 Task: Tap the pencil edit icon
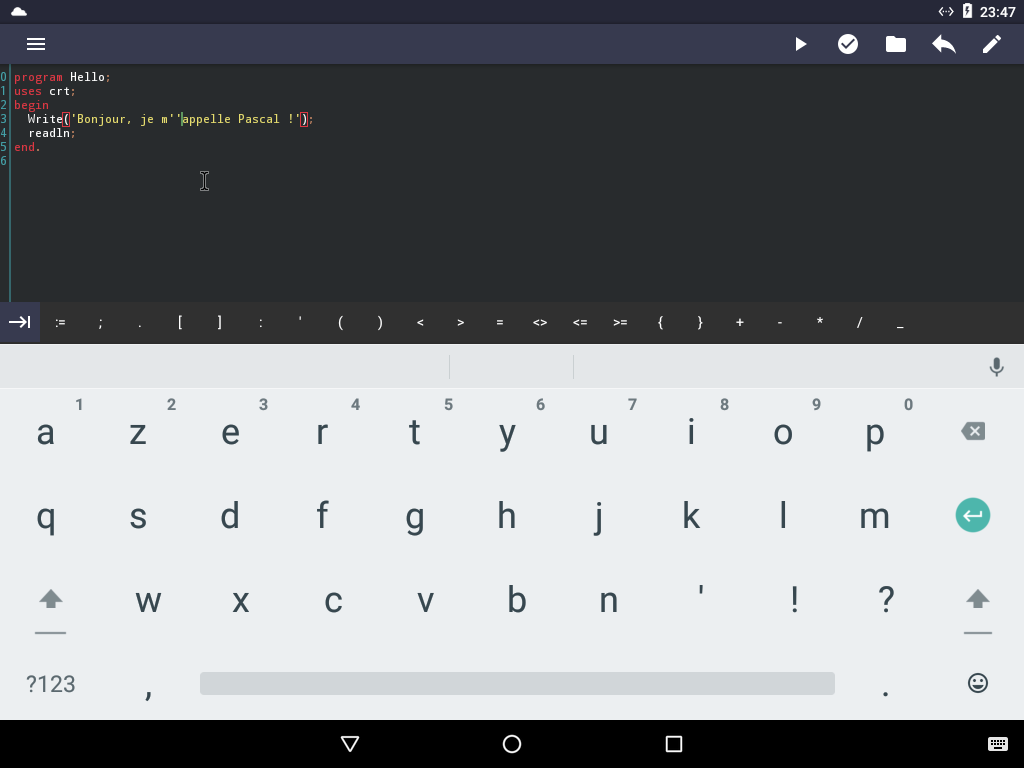[991, 44]
